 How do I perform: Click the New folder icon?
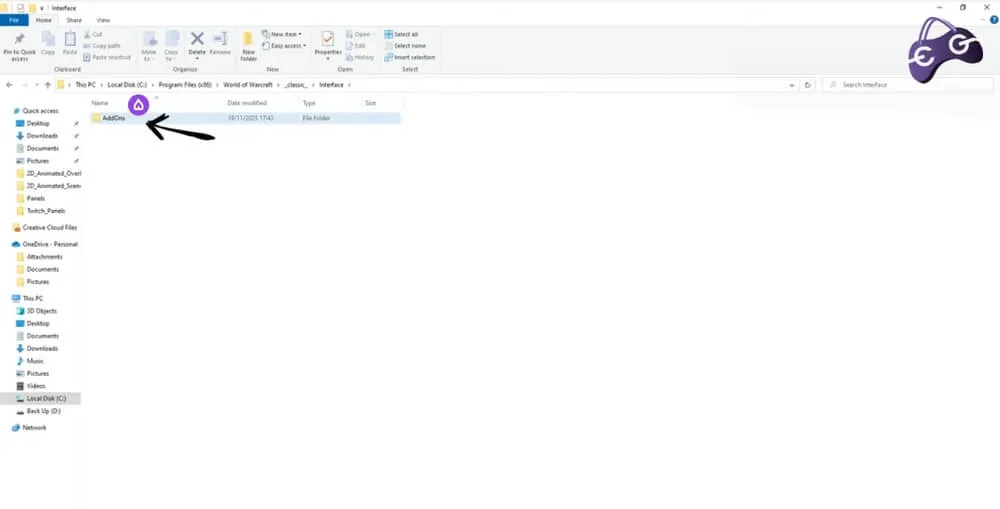248,40
